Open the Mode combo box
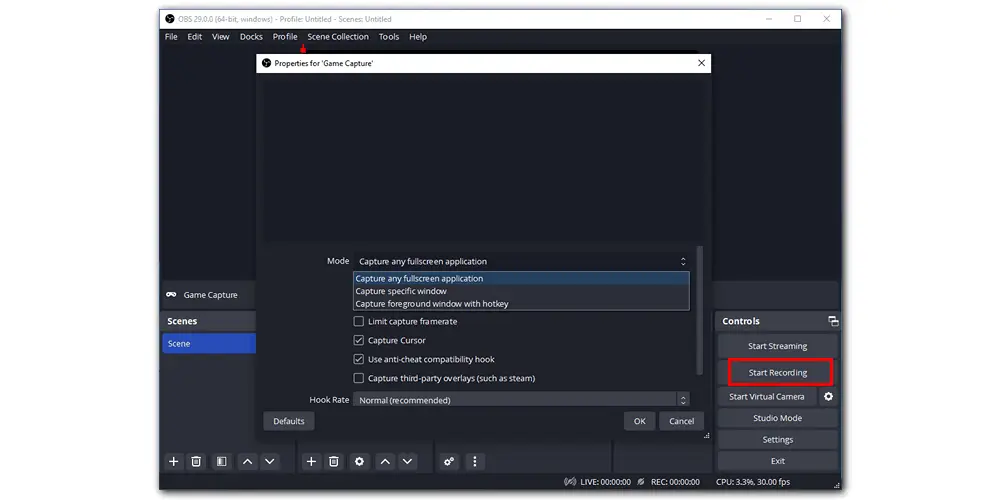 tap(521, 261)
